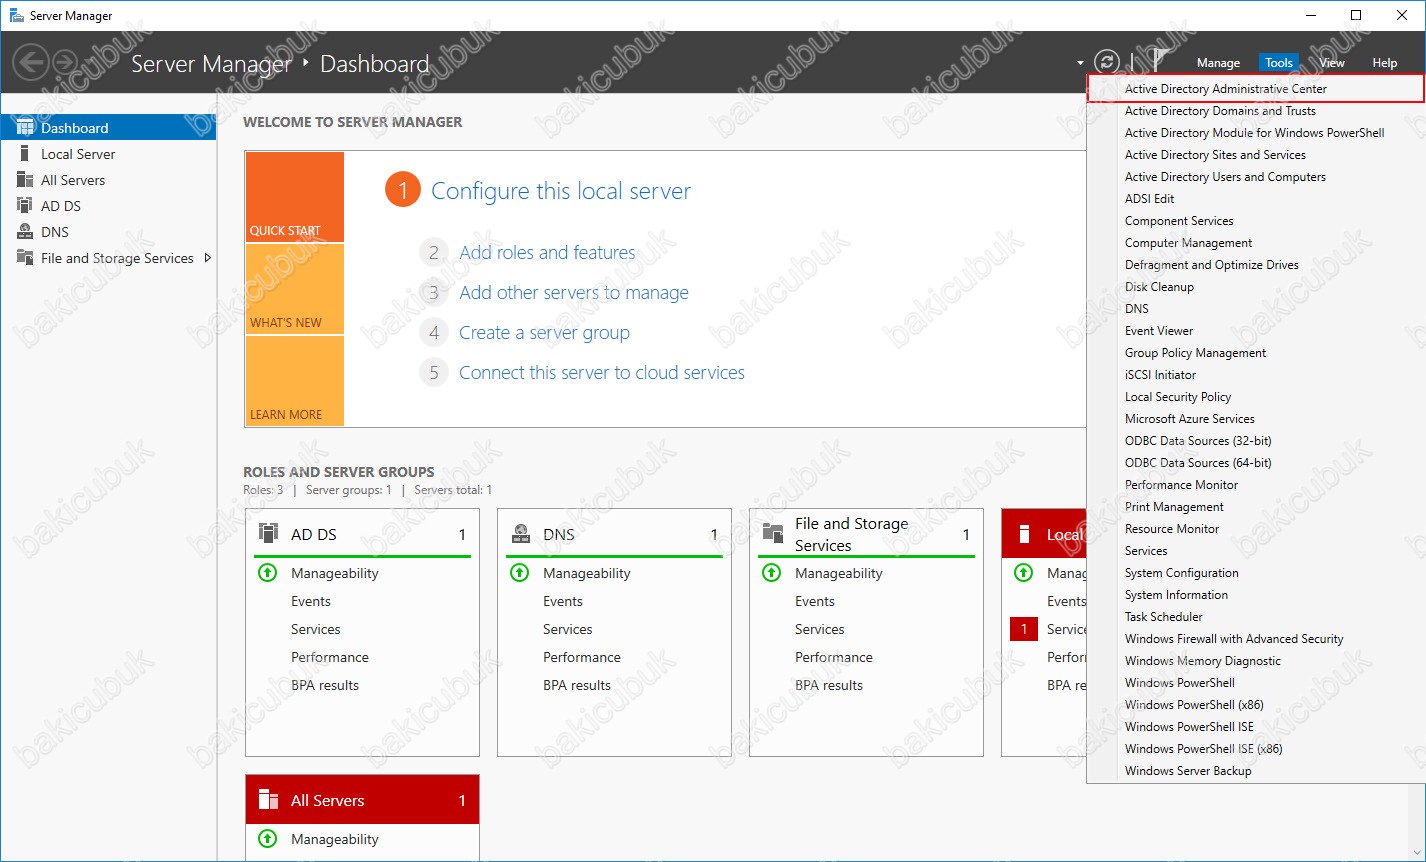Select Active Directory Domains and Trusts
1426x862 pixels.
[1220, 111]
